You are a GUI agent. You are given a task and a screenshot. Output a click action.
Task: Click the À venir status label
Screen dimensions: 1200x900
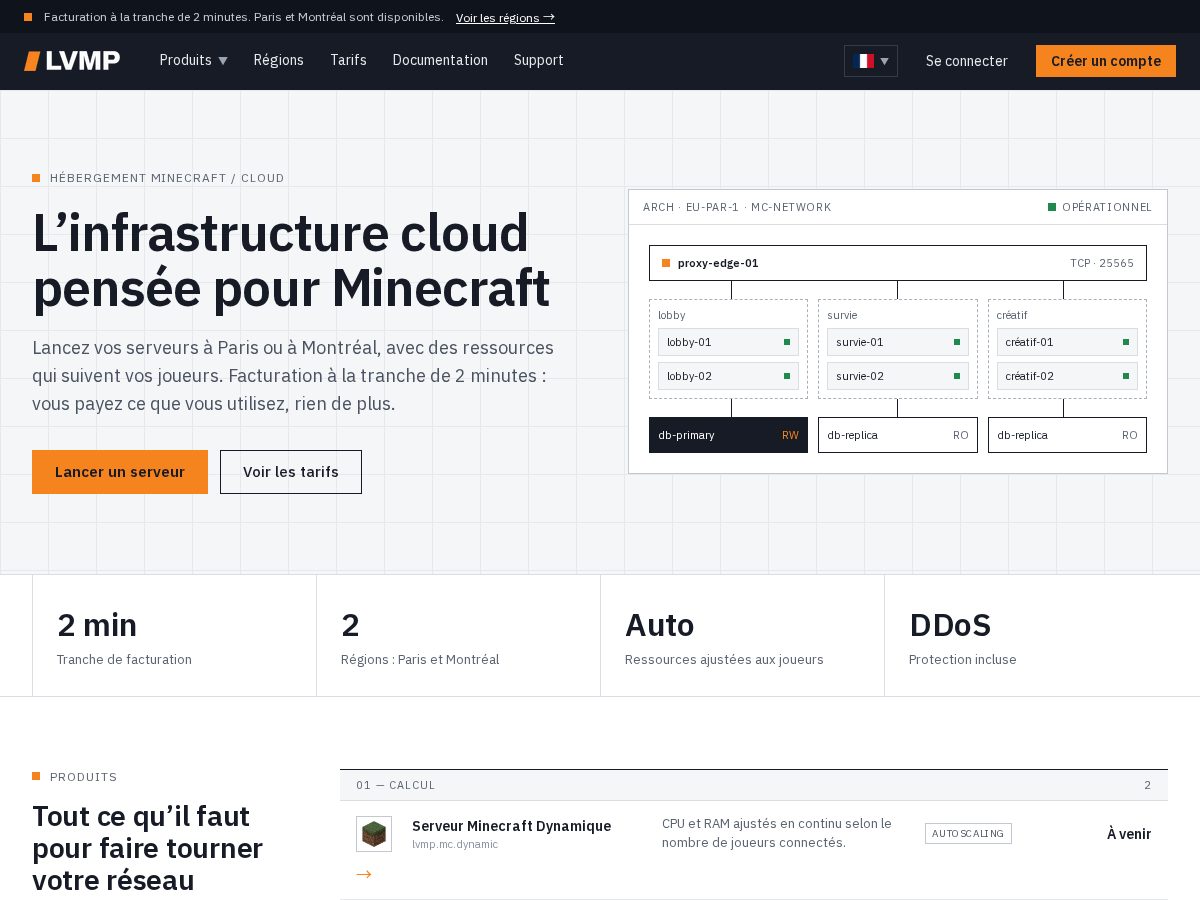click(x=1129, y=834)
